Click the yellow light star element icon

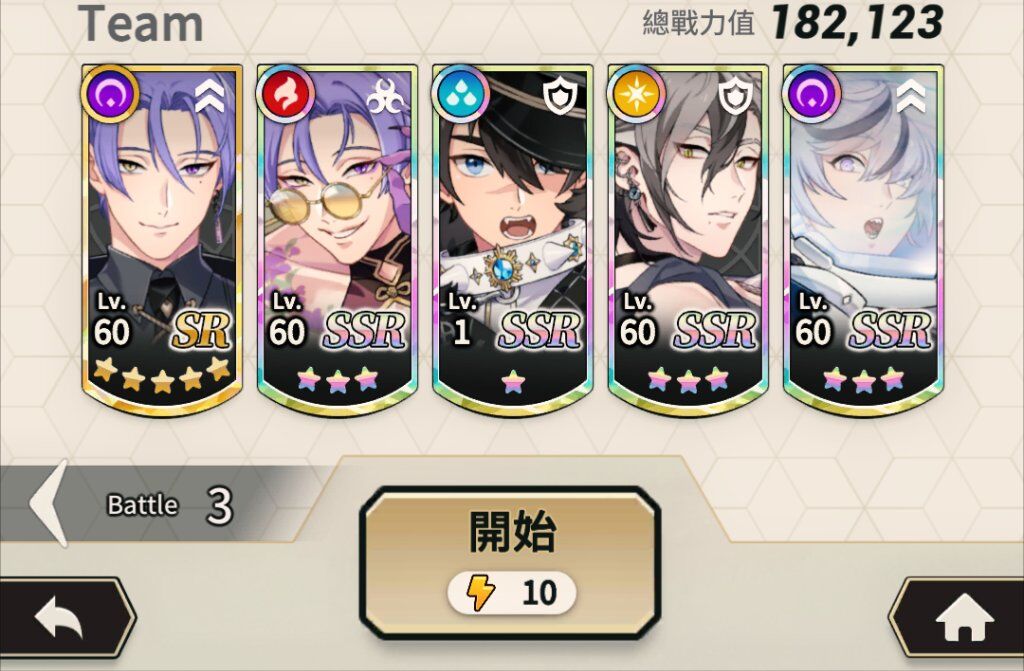[636, 93]
